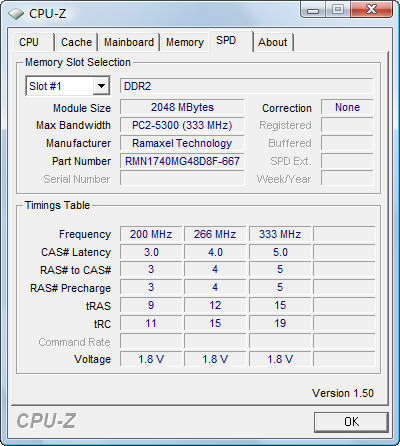
Task: Switch to the CPU tab
Action: (x=33, y=42)
